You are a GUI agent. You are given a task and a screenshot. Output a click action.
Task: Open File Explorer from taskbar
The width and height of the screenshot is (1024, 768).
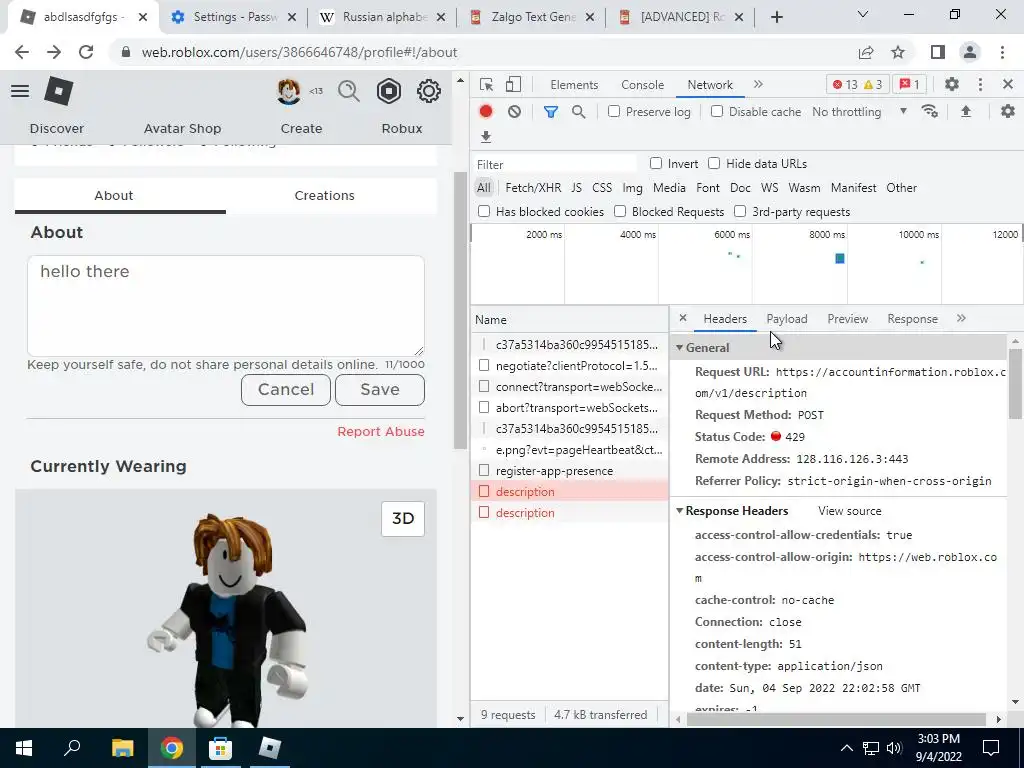click(x=122, y=748)
